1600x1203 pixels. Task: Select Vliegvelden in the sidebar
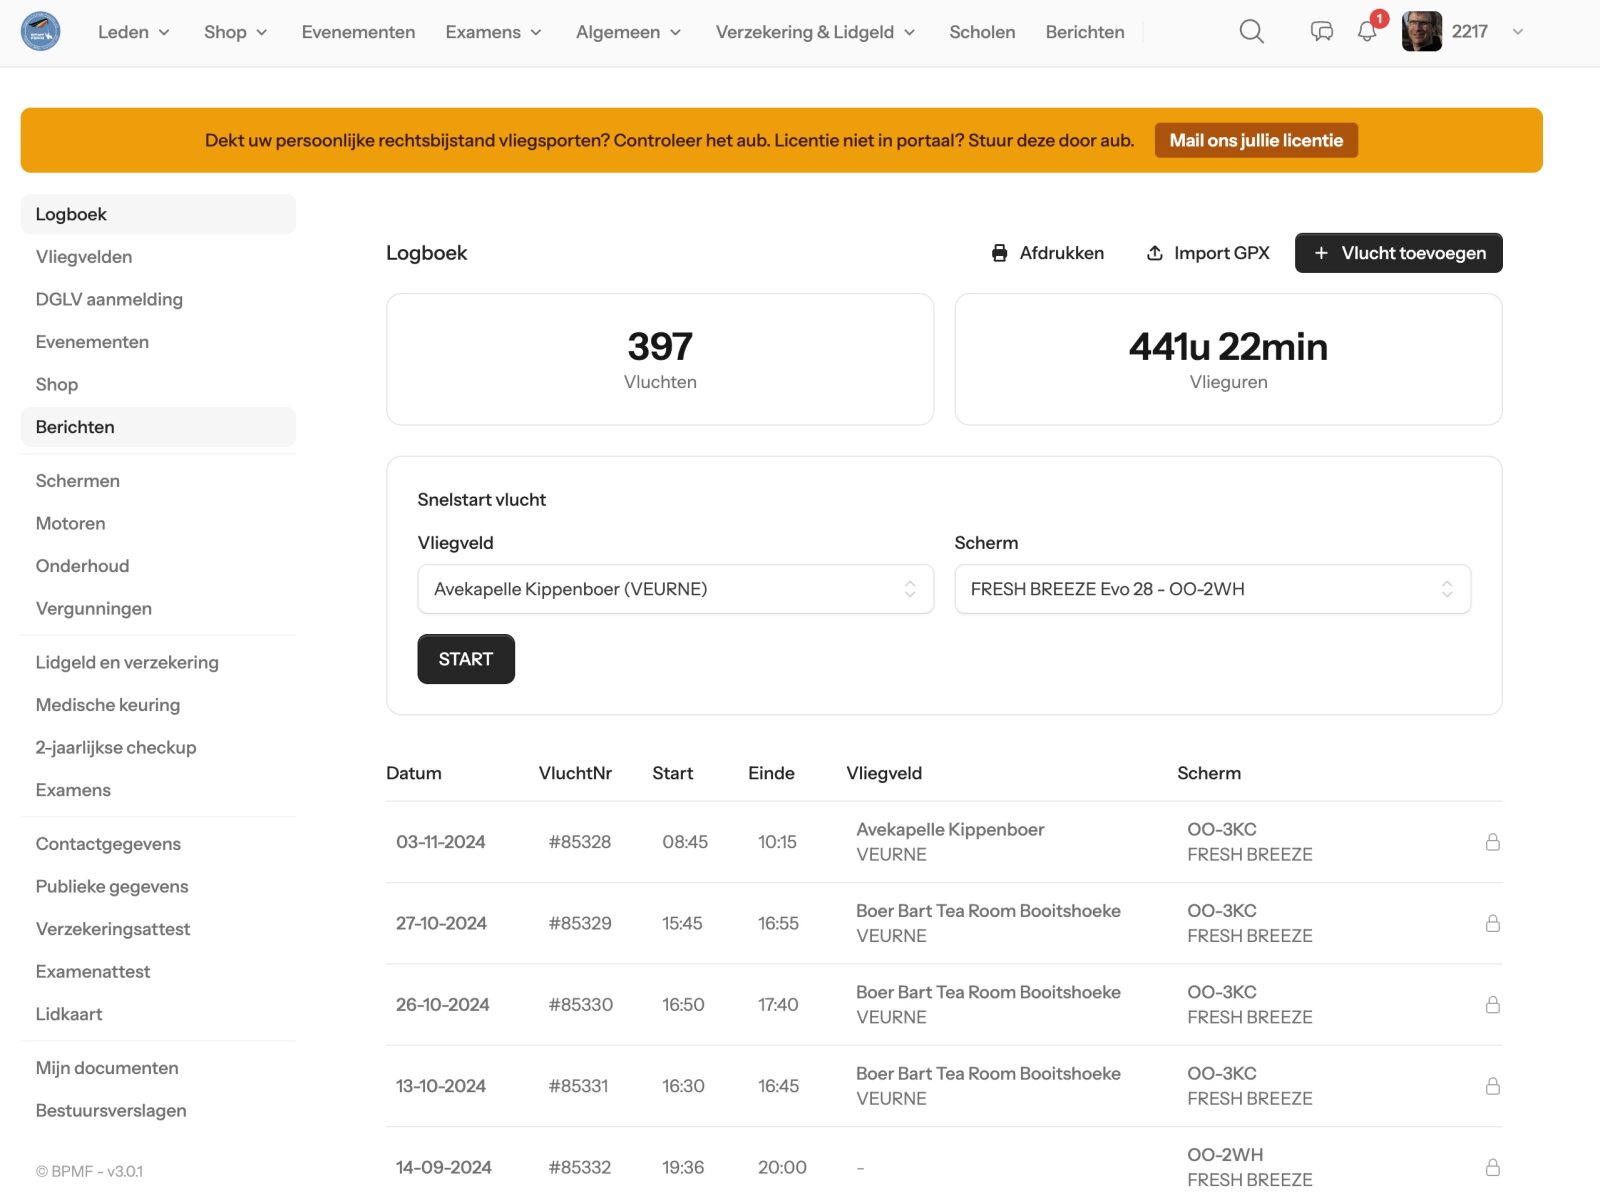click(x=158, y=257)
